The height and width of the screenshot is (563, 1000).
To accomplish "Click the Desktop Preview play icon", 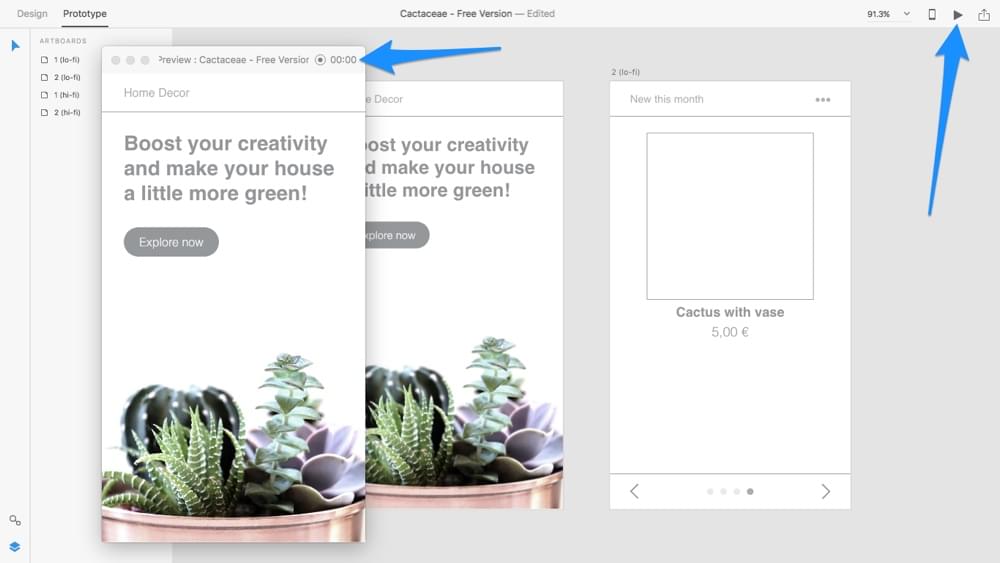I will point(958,14).
